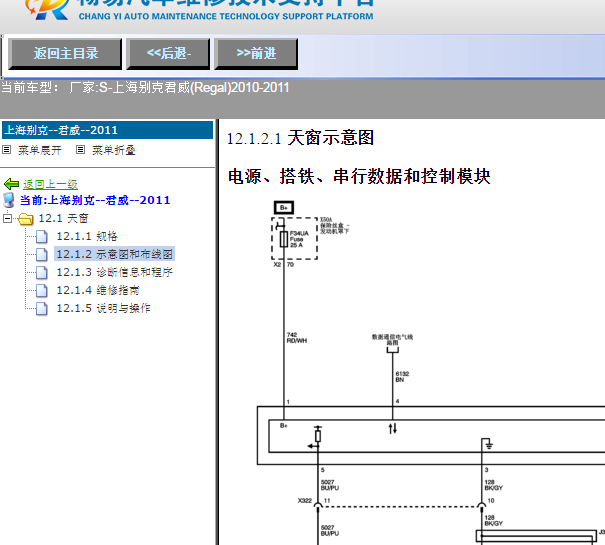The height and width of the screenshot is (545, 605).
Task: Click the 上海别克--君威--2011 blue header
Action: click(x=107, y=130)
